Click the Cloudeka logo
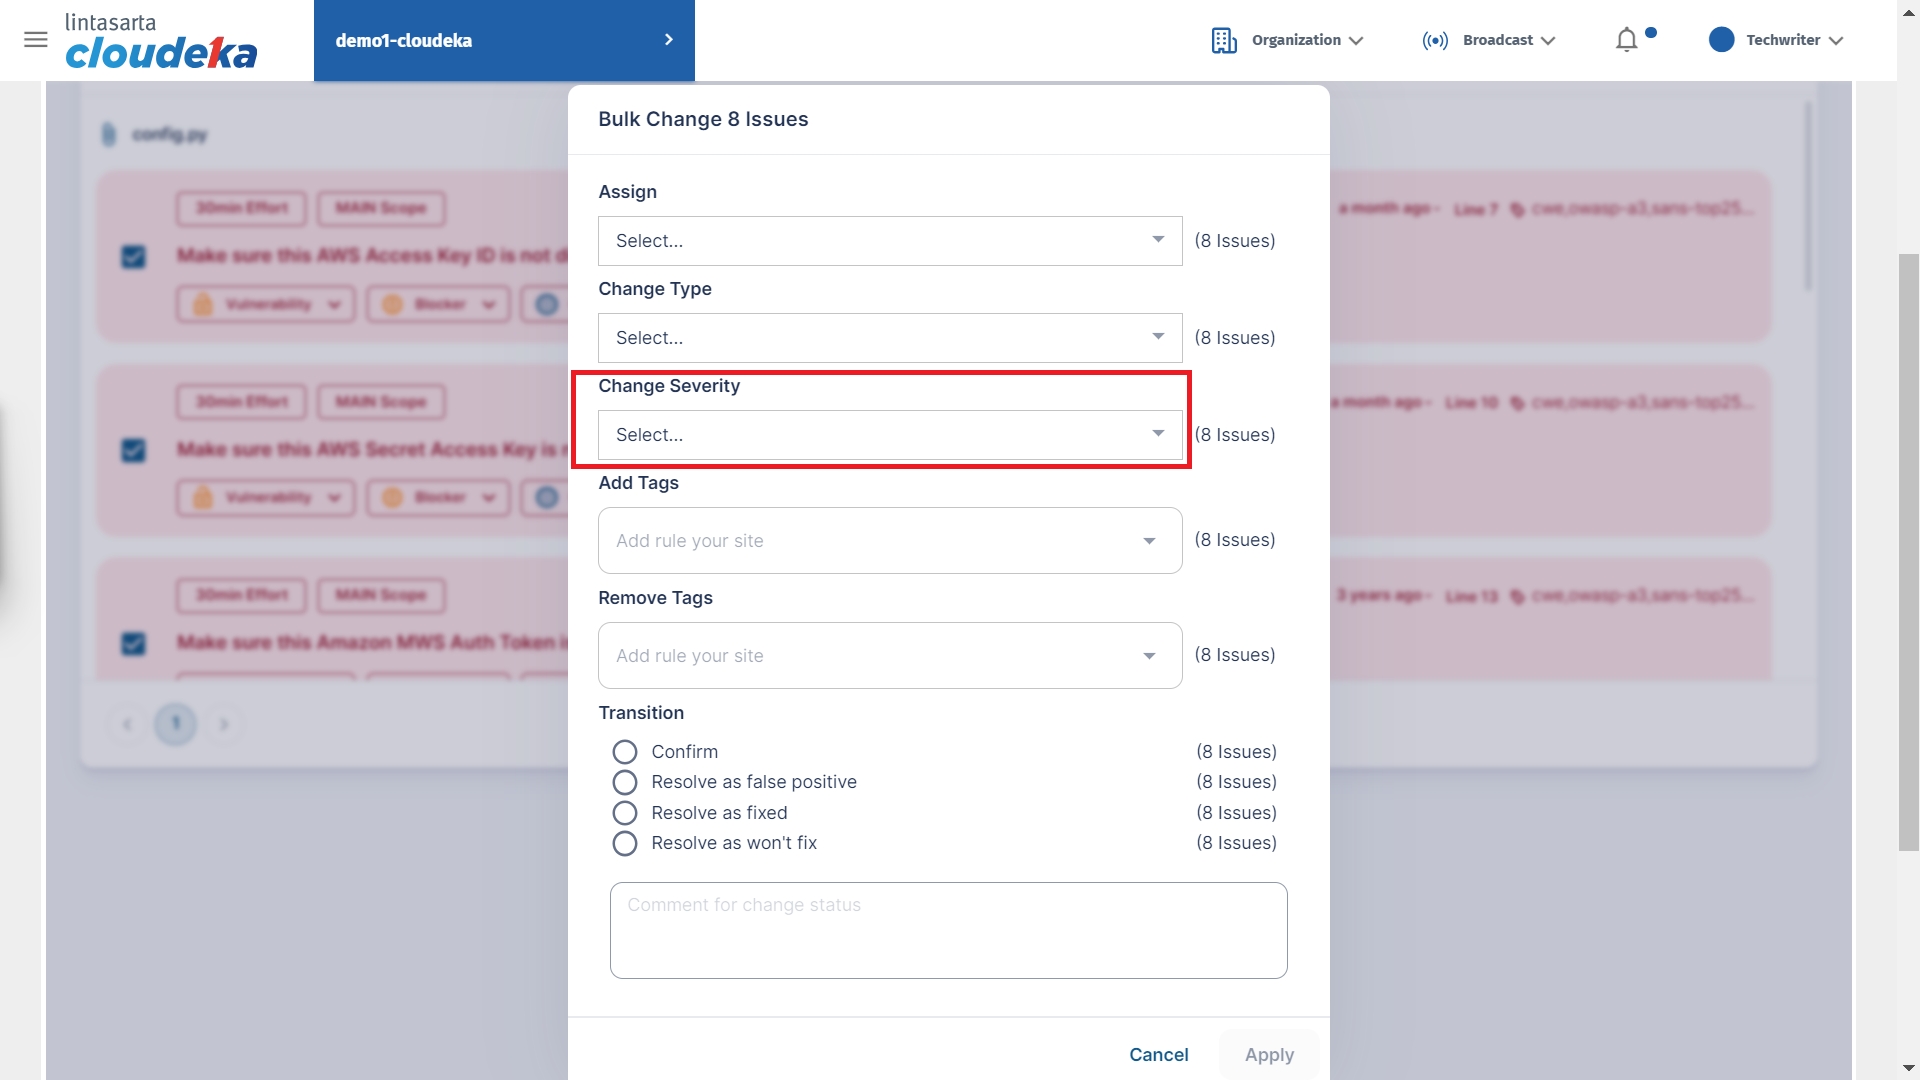This screenshot has width=1920, height=1080. pyautogui.click(x=161, y=42)
